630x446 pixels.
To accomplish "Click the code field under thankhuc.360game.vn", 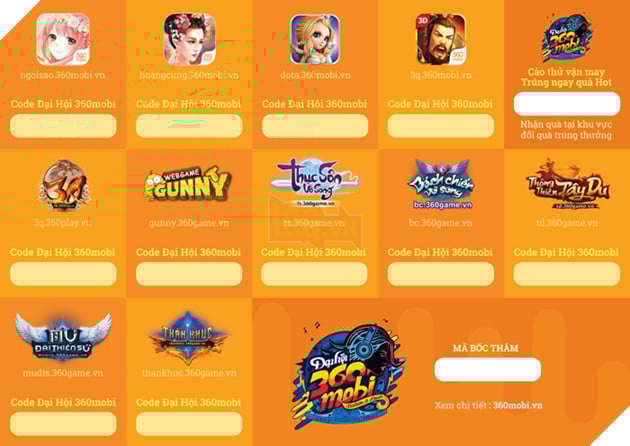I will [x=189, y=424].
